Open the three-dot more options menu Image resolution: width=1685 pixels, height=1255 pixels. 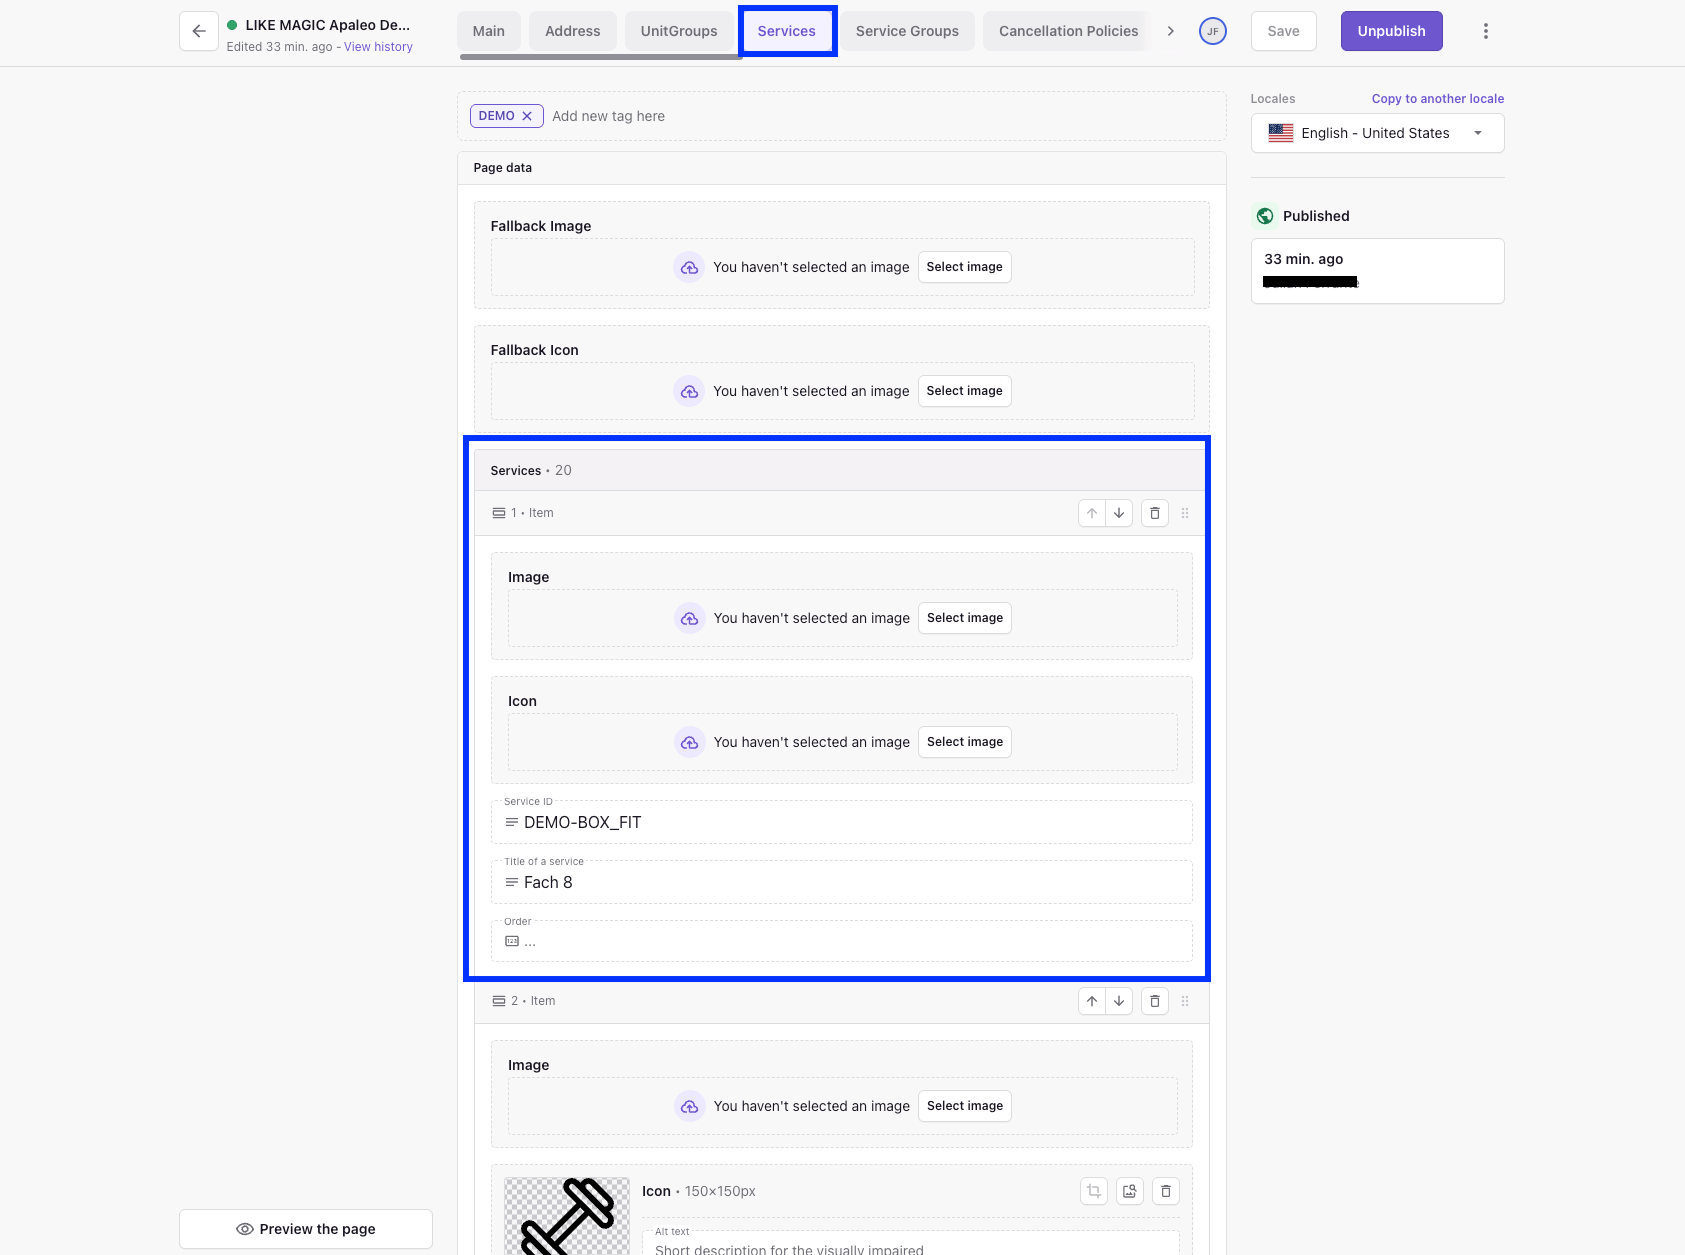point(1485,31)
